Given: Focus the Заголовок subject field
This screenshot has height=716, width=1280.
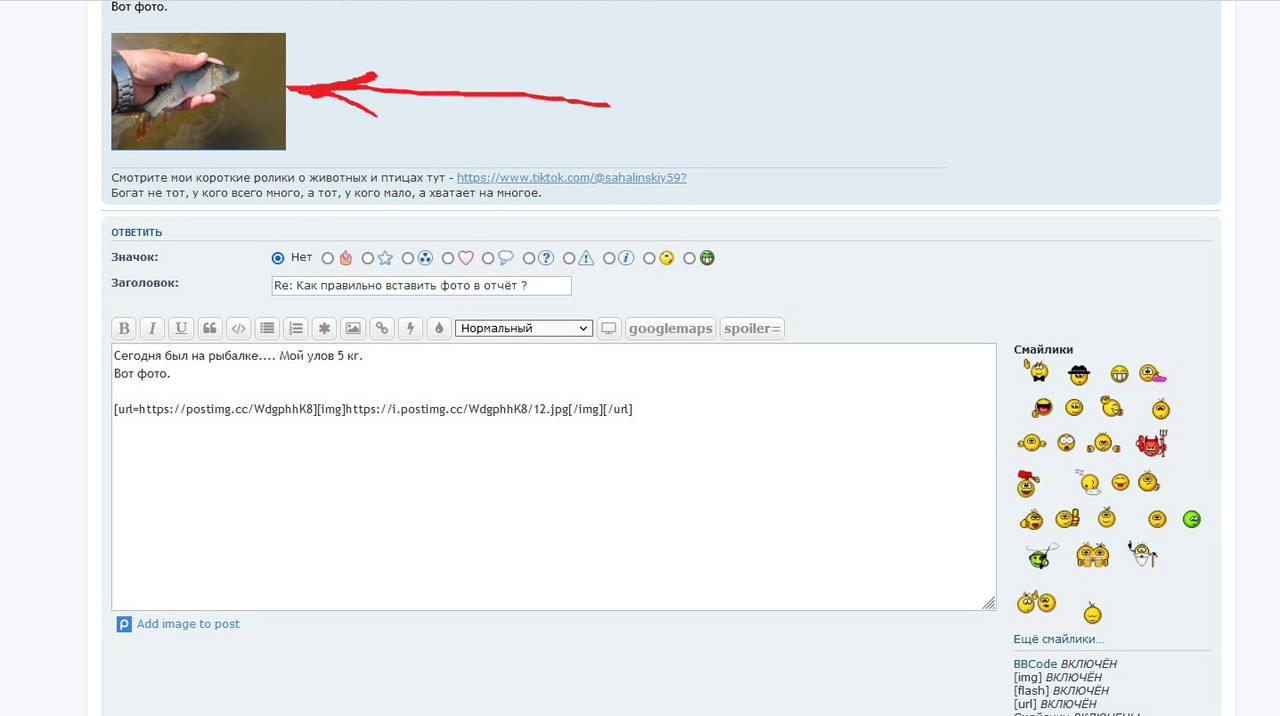Looking at the screenshot, I should 422,286.
